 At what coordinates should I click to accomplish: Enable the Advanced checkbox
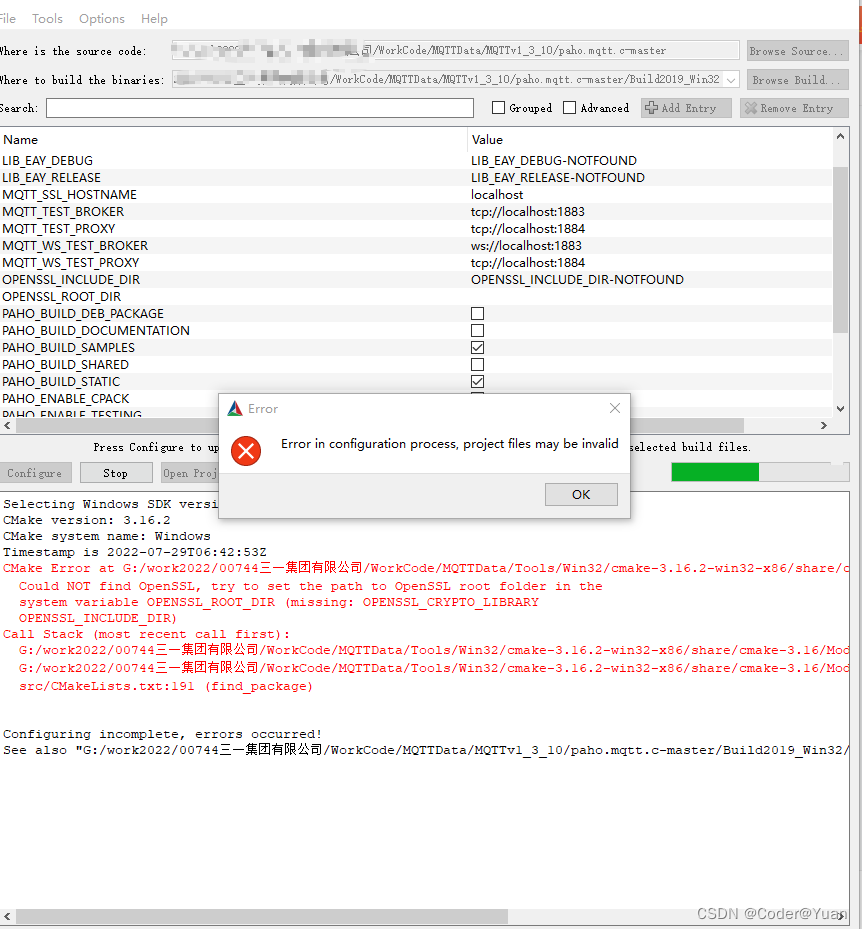tap(569, 107)
